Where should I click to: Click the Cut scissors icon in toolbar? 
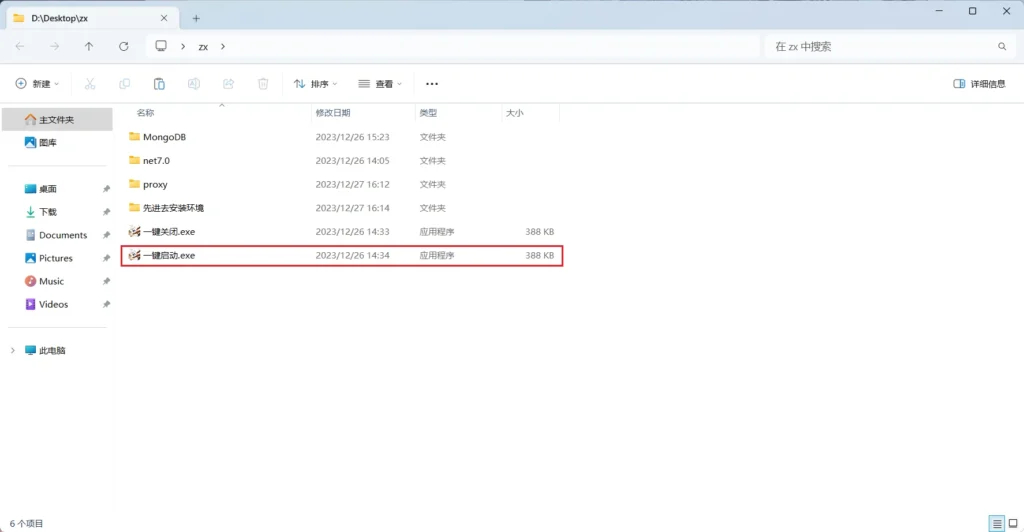[x=90, y=84]
